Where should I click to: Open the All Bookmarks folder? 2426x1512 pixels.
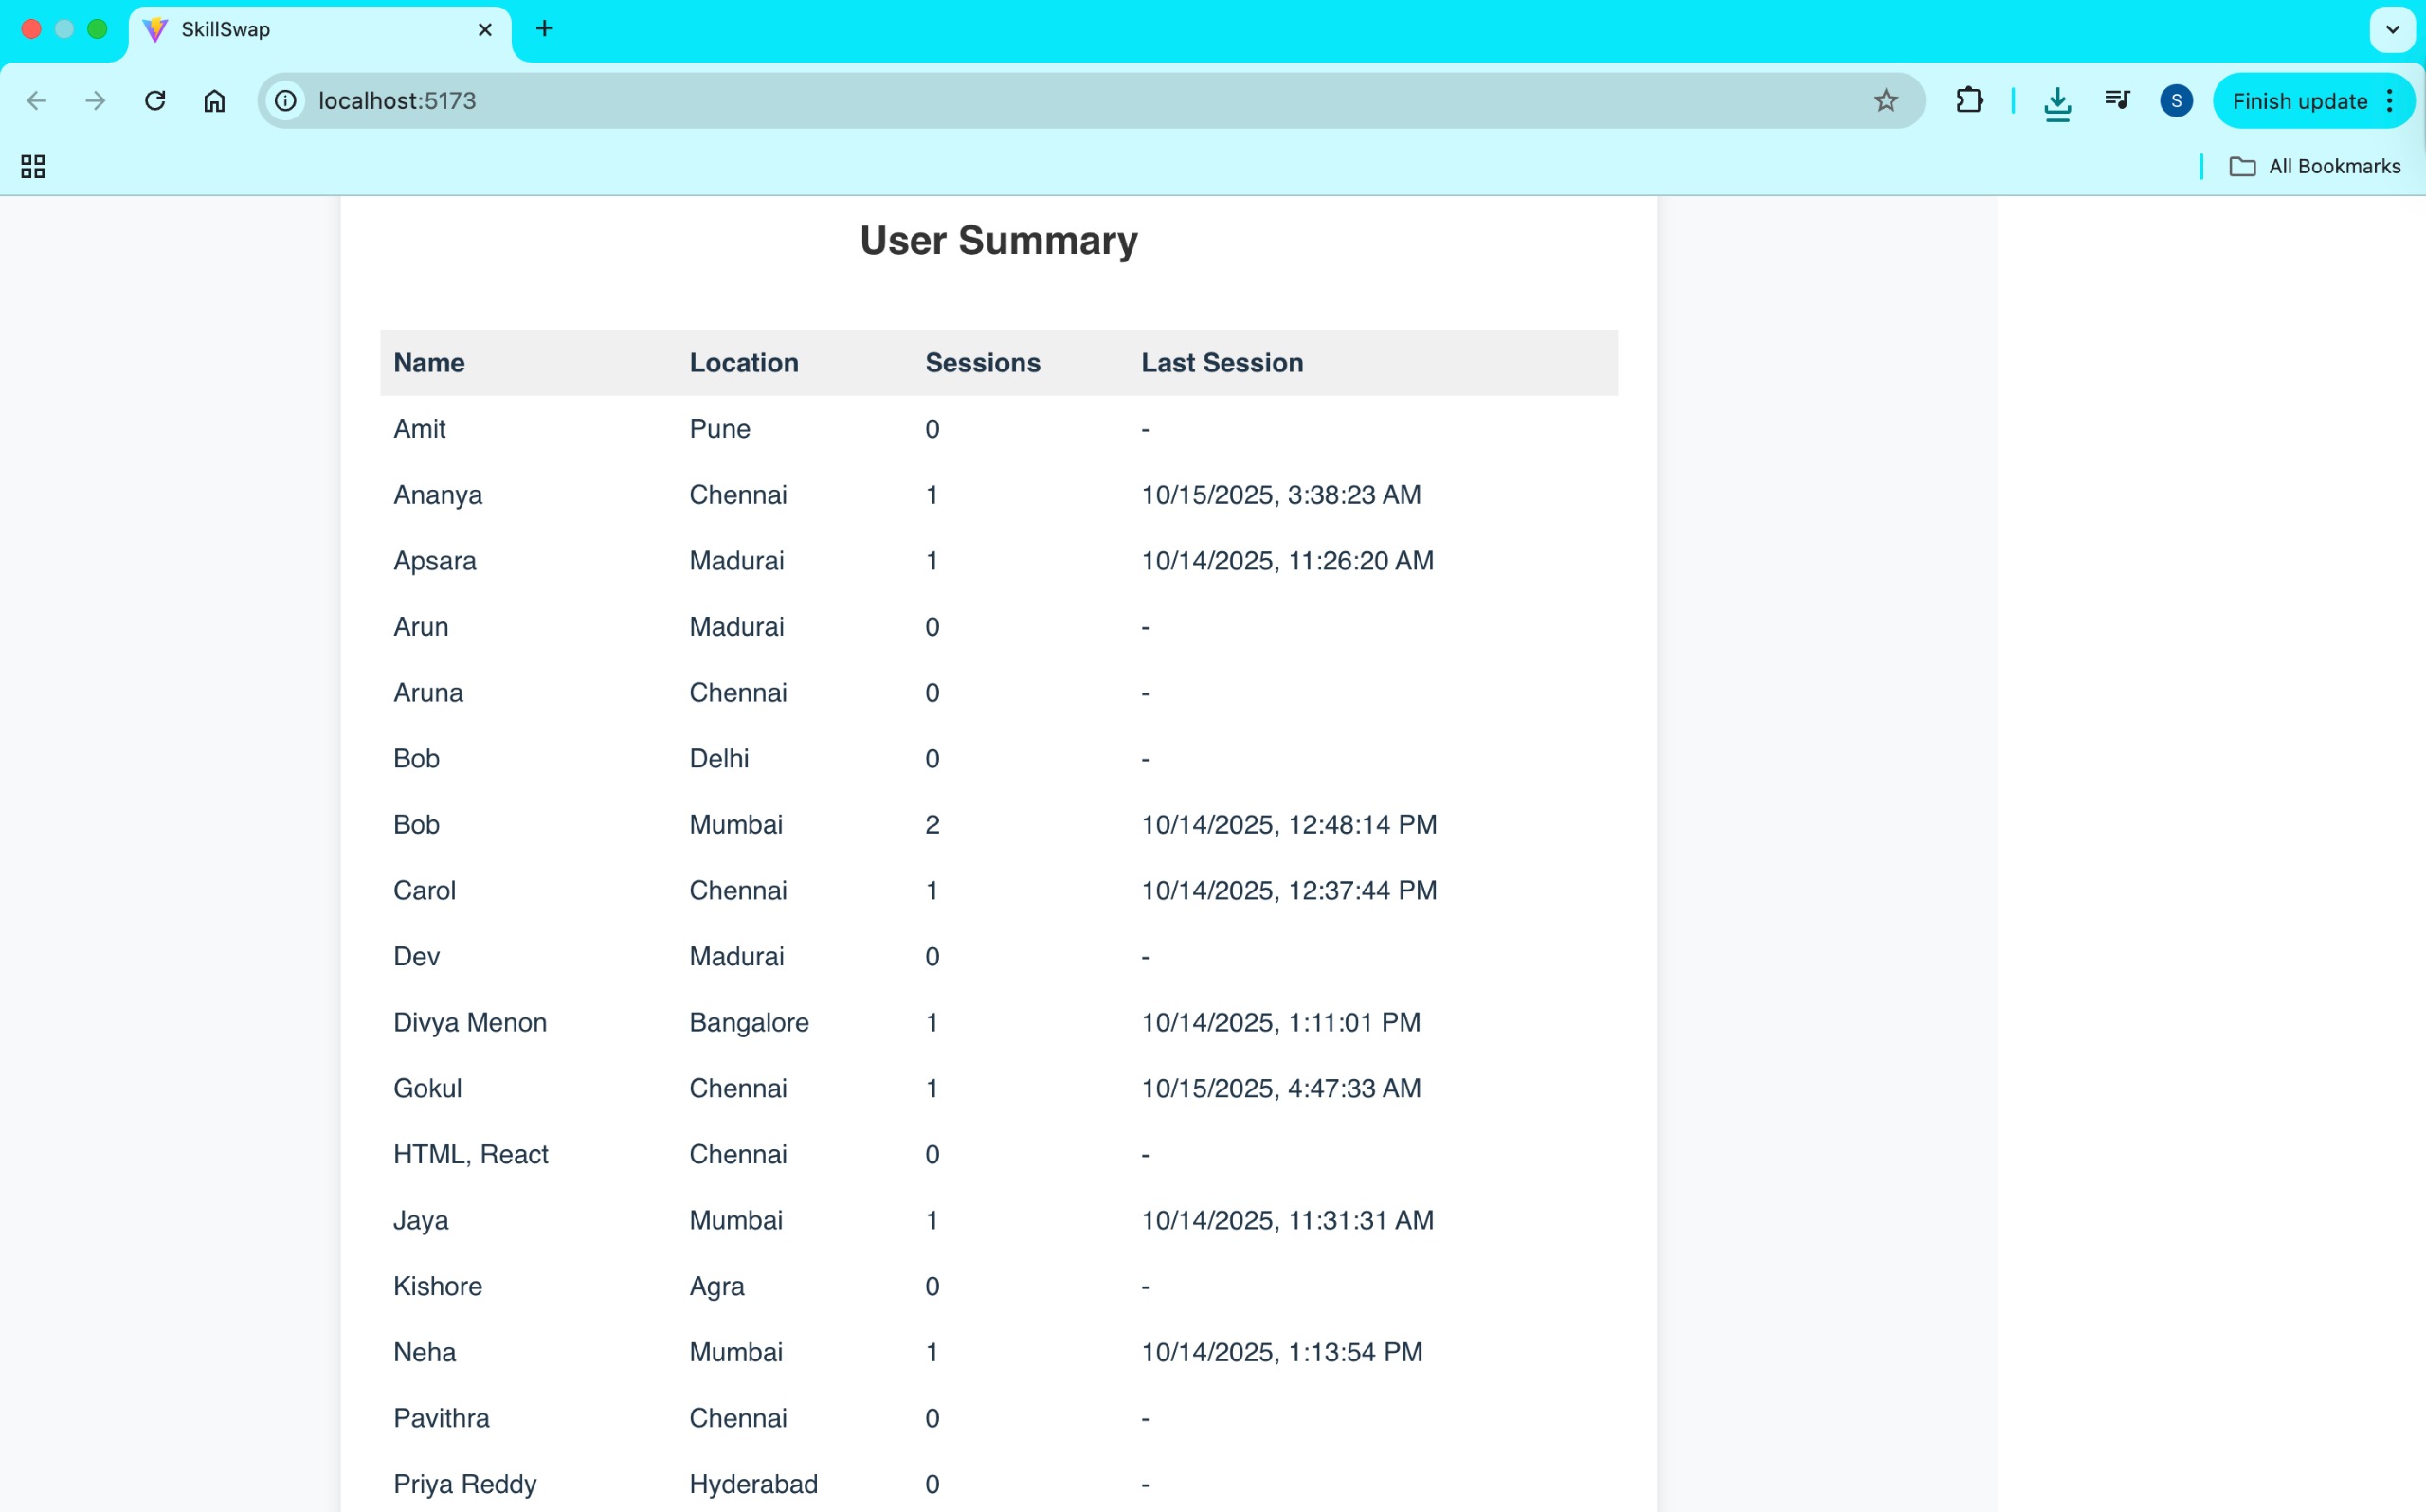(2315, 166)
